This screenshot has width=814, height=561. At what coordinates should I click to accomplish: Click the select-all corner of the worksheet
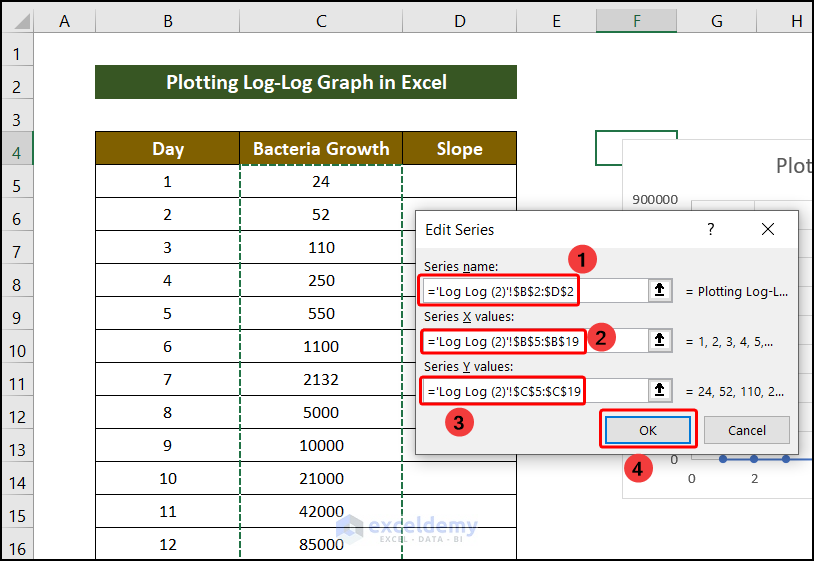click(17, 20)
